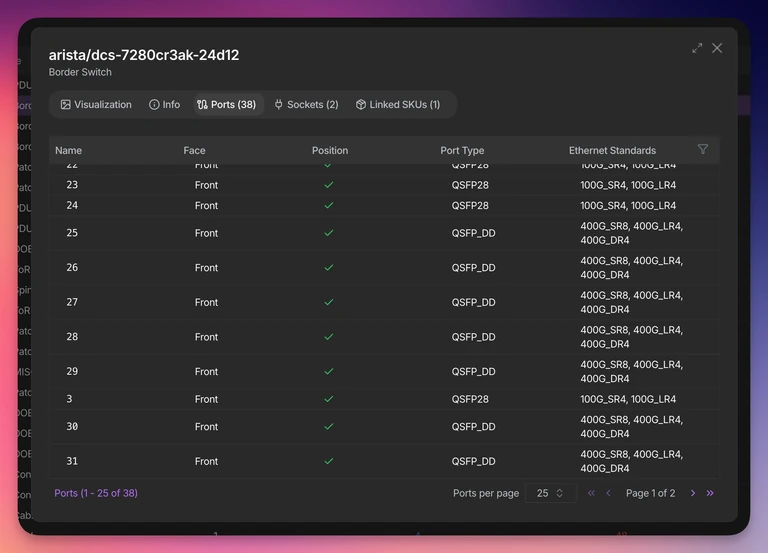Screen dimensions: 768x553
Task: Click QSFP_DD port type in row 25
Action: pyautogui.click(x=473, y=233)
